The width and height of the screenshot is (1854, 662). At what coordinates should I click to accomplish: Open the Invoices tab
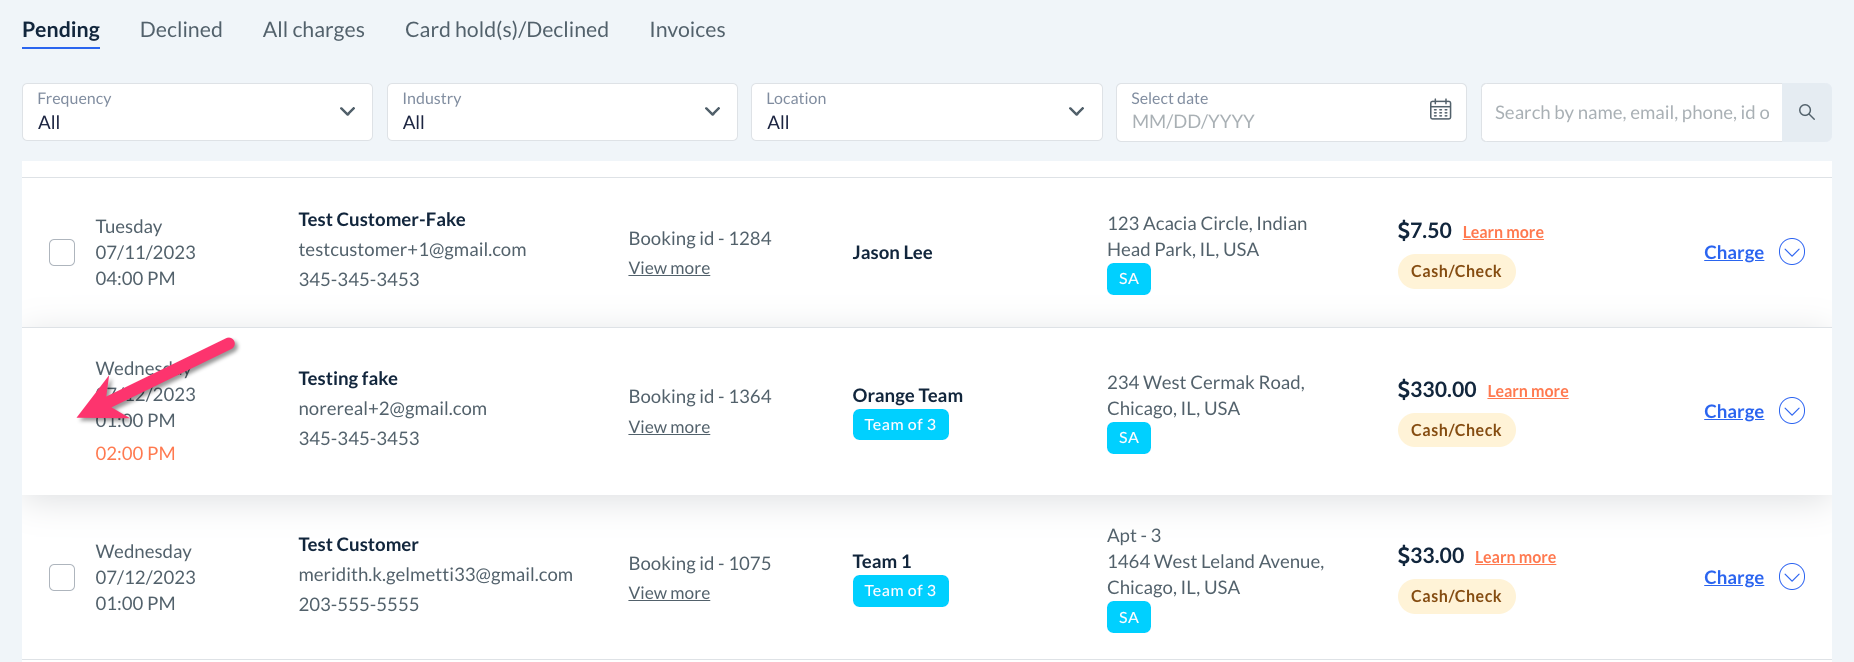coord(687,30)
